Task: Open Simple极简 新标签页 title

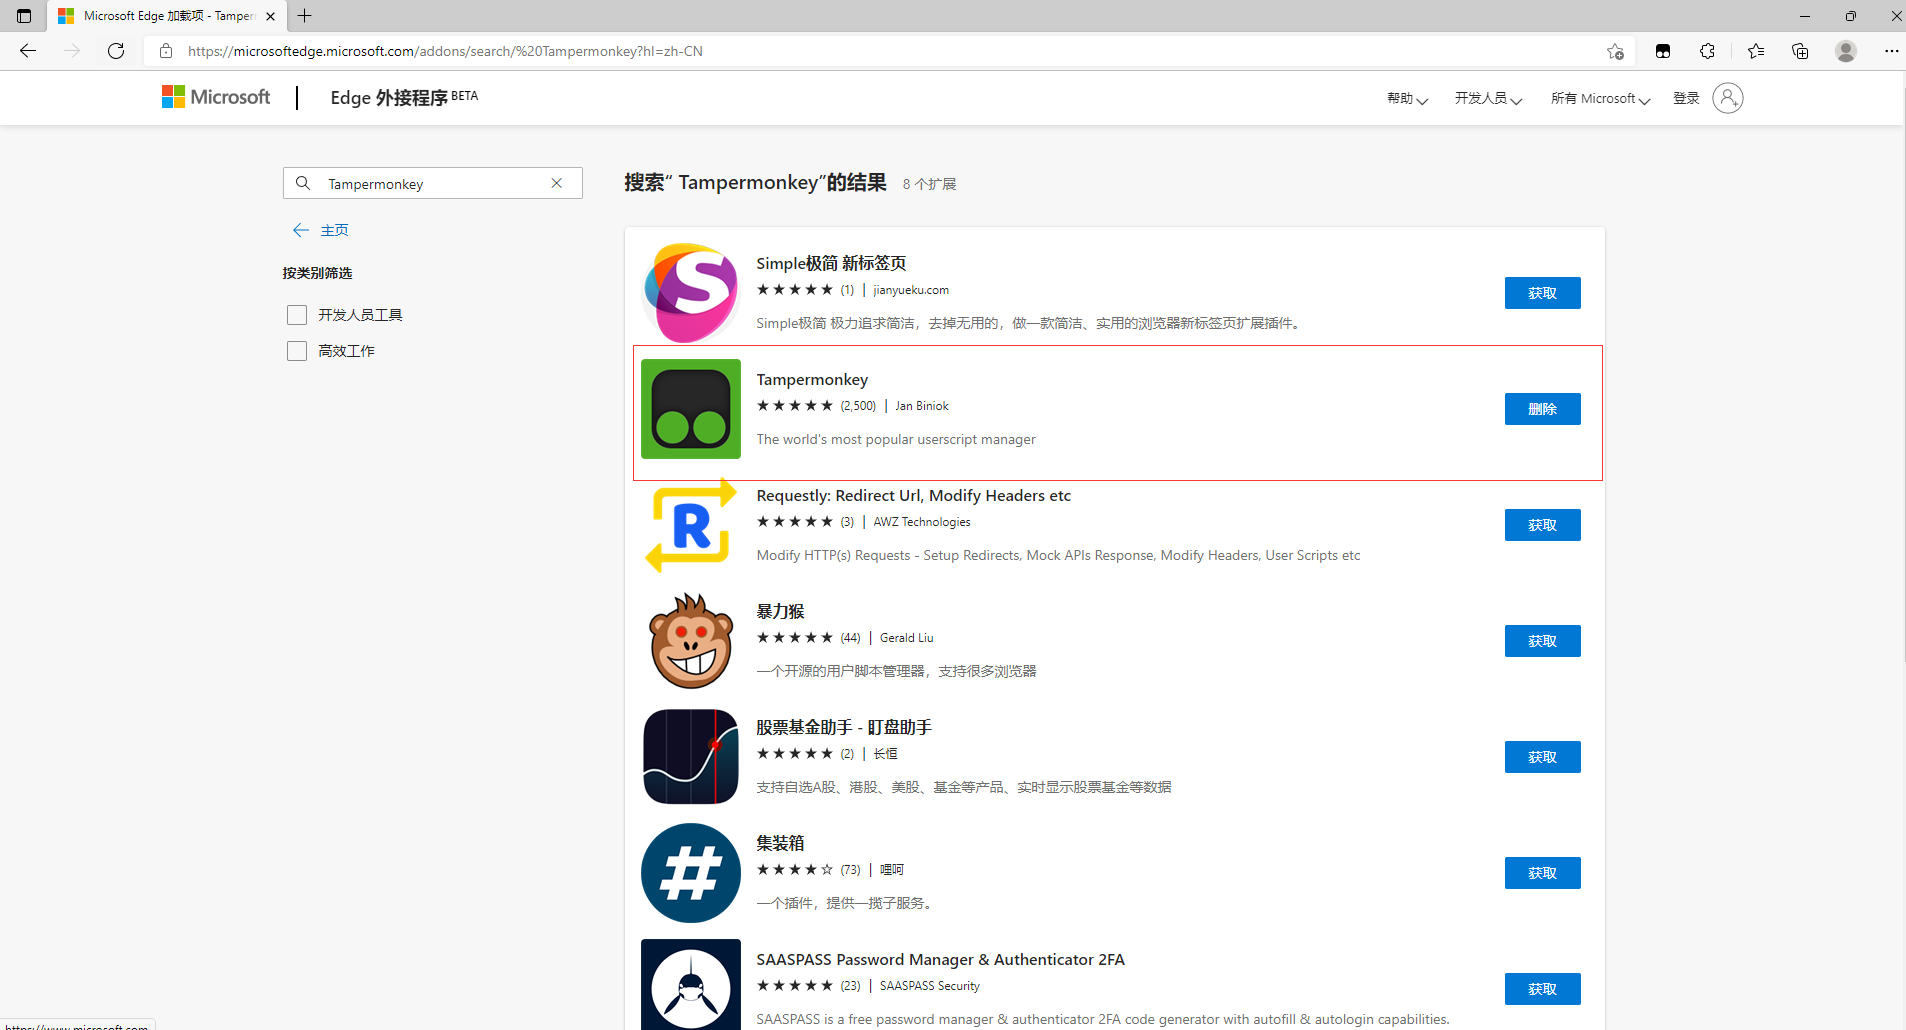Action: click(x=831, y=263)
